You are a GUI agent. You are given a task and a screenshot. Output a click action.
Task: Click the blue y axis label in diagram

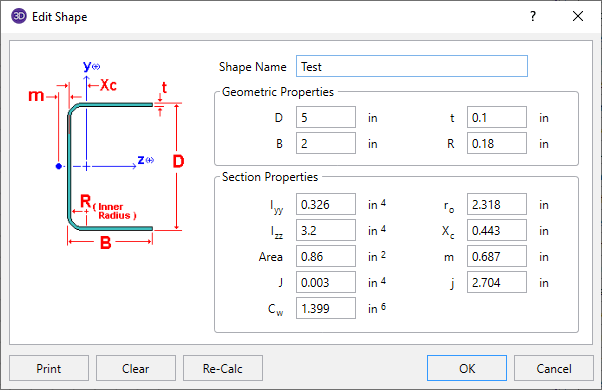(x=91, y=66)
